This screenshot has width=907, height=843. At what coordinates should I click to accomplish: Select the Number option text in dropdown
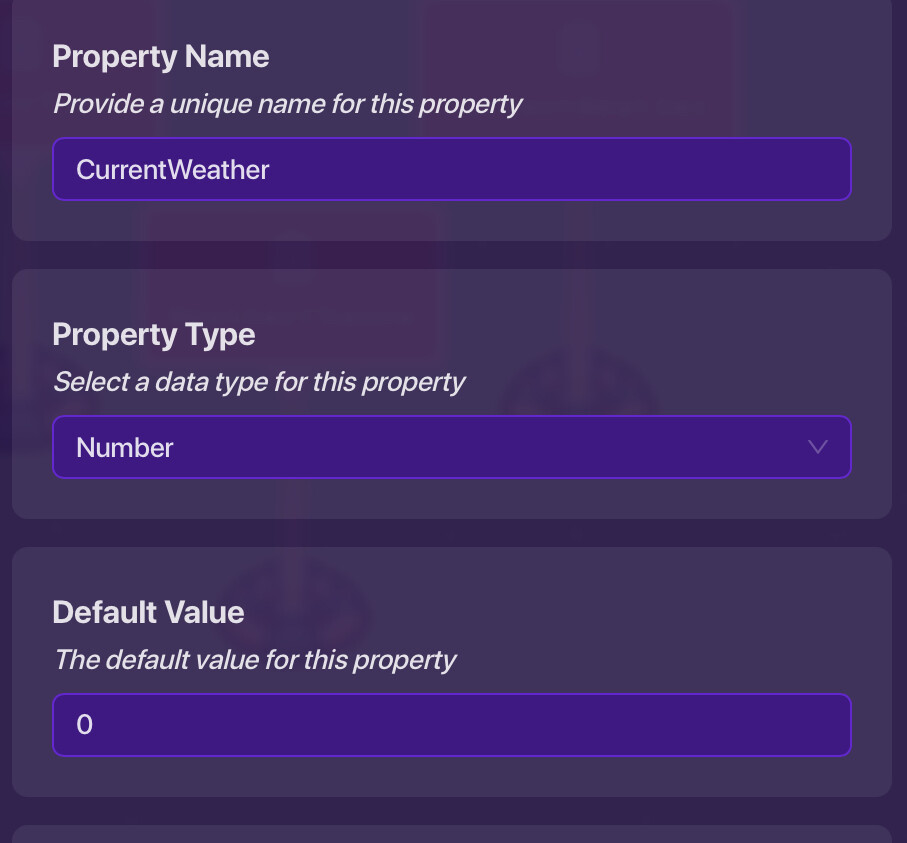coord(125,447)
